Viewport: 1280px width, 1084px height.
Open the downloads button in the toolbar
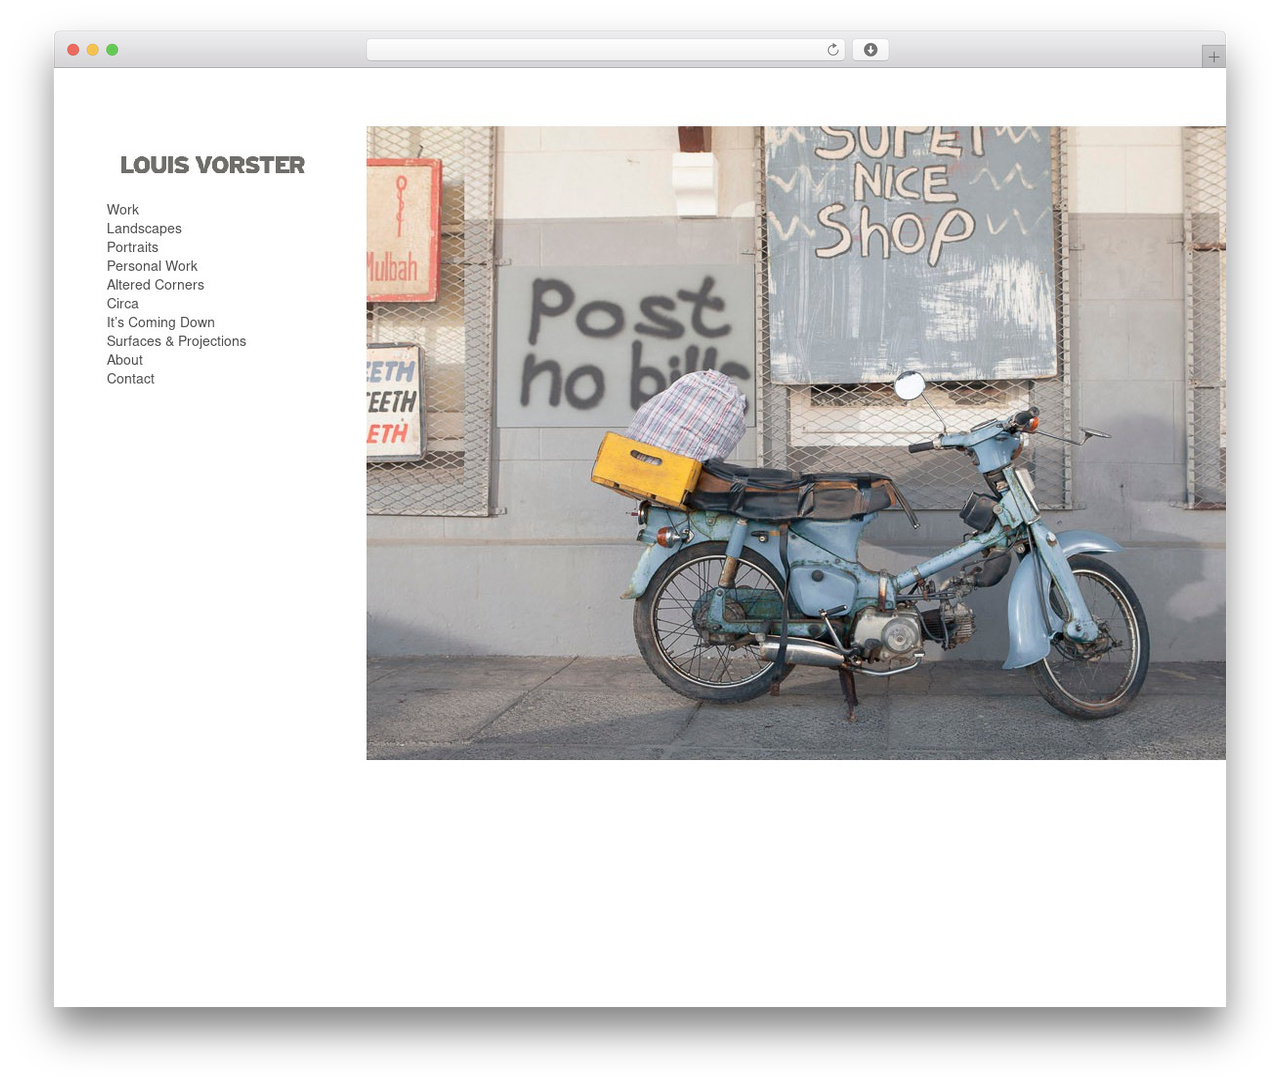coord(870,50)
